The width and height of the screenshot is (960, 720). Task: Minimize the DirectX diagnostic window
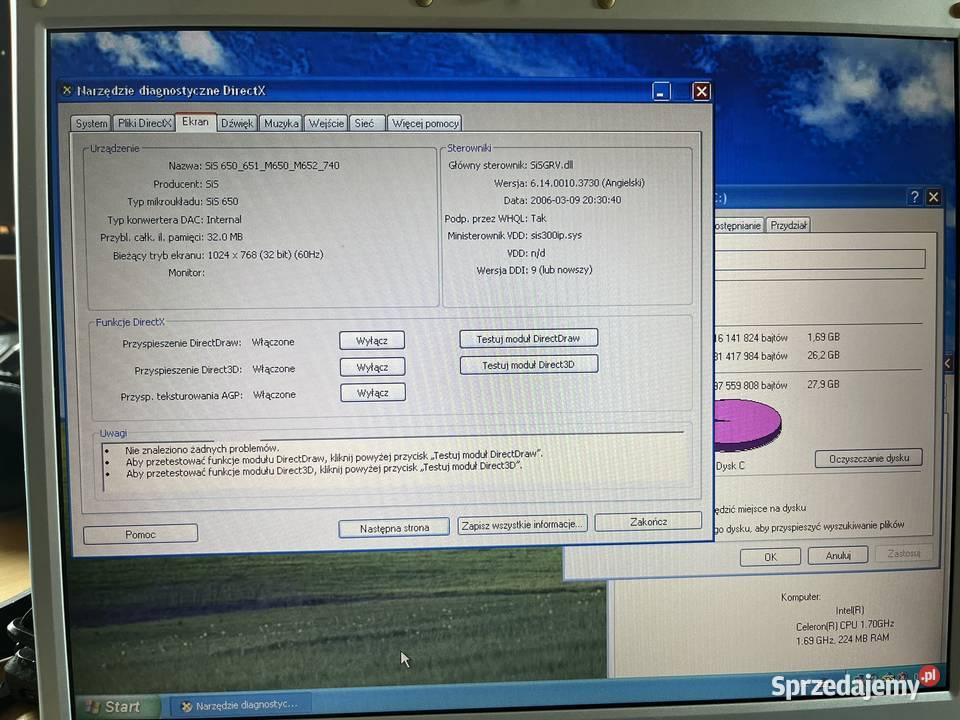661,92
